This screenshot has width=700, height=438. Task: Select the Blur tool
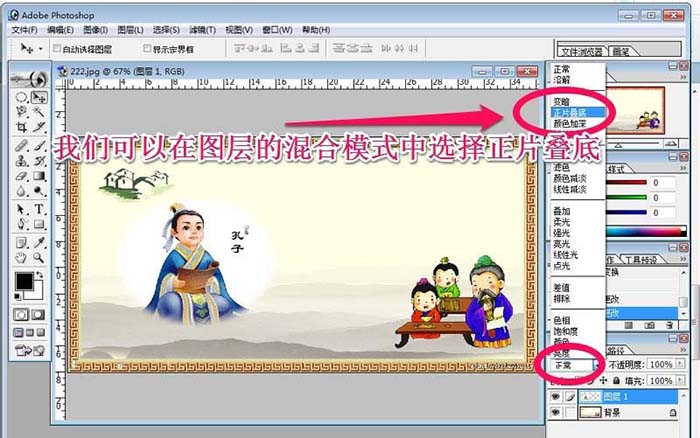pyautogui.click(x=21, y=191)
